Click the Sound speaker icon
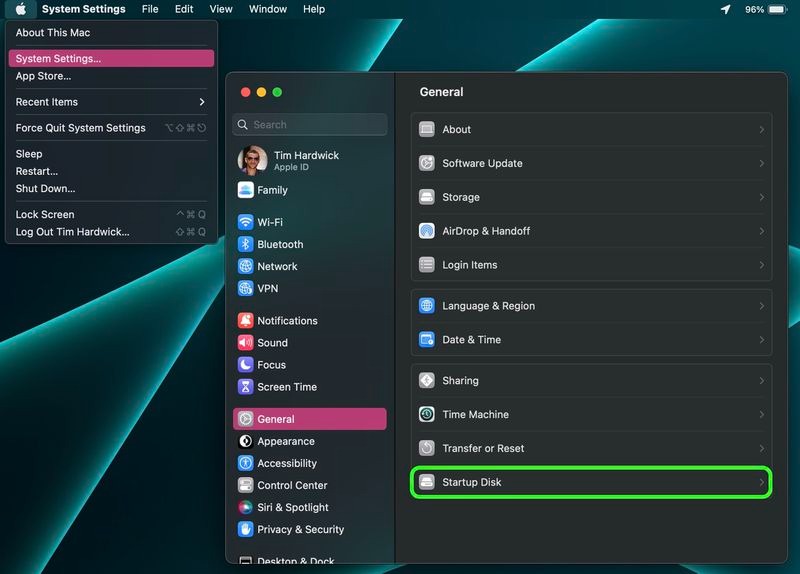 pyautogui.click(x=245, y=342)
